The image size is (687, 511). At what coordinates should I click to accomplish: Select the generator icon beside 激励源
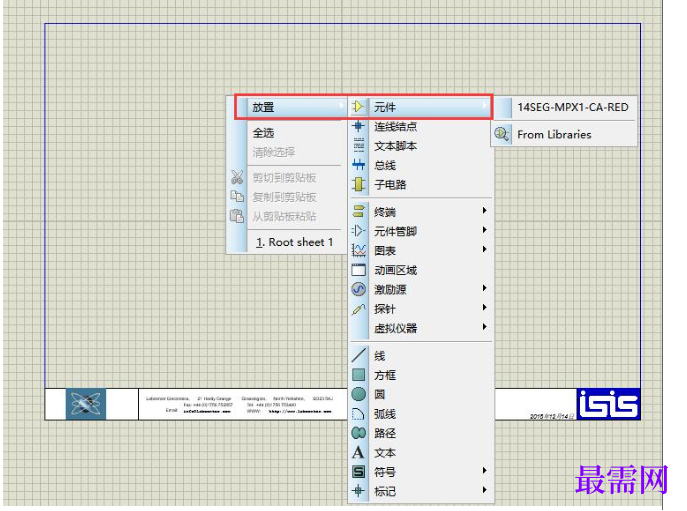358,289
